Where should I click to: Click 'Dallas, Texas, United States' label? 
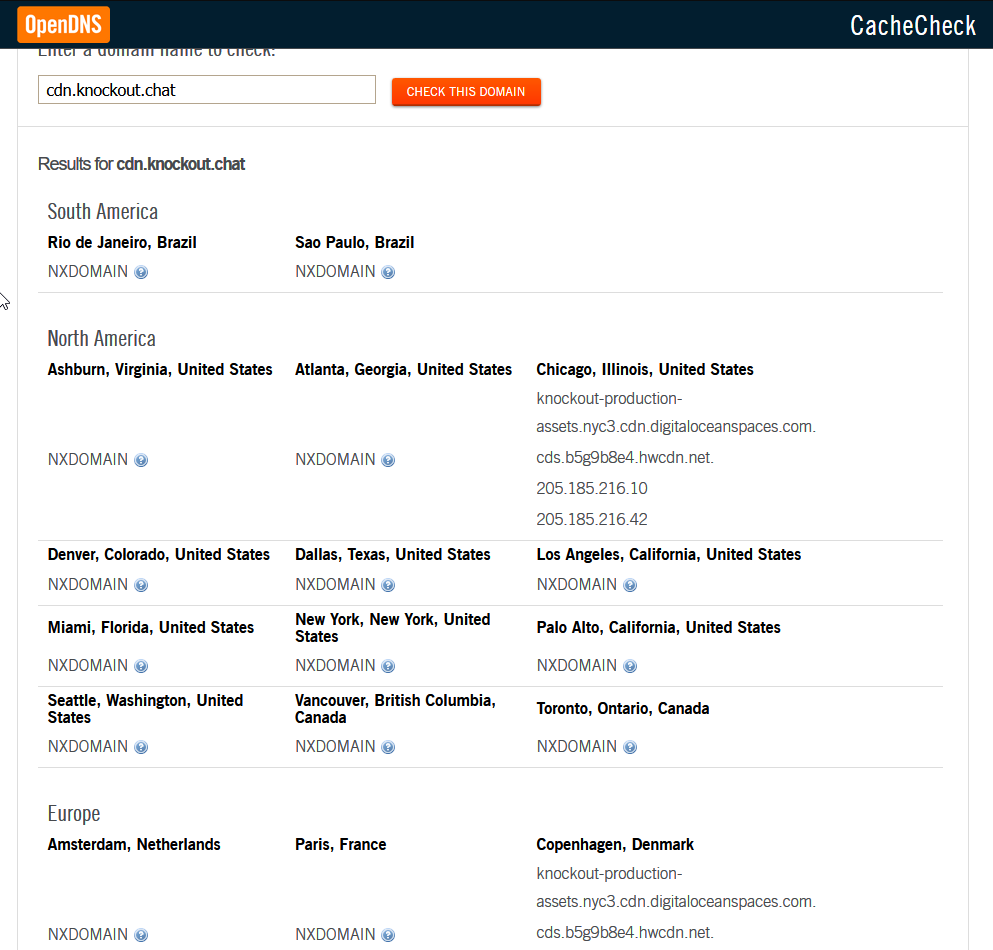[393, 555]
